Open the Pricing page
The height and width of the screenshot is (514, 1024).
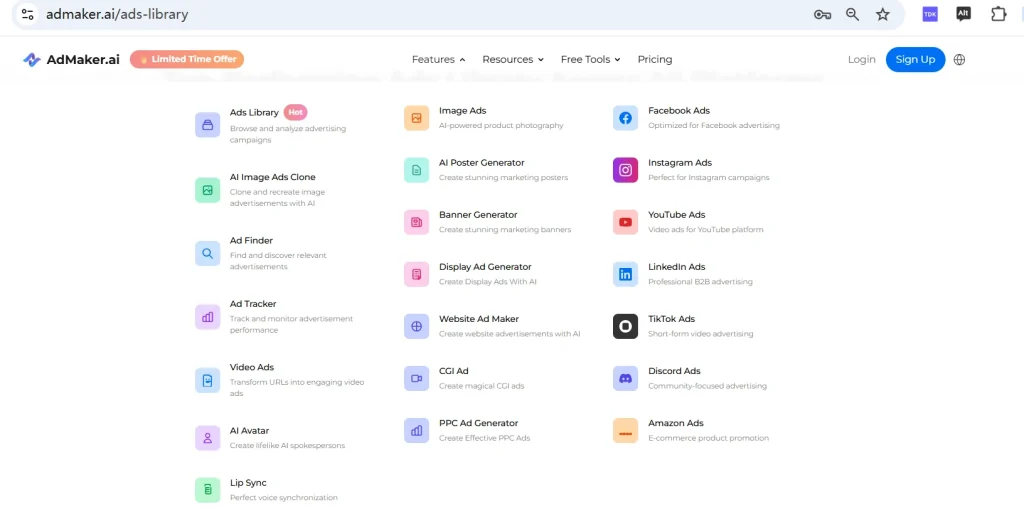(654, 59)
